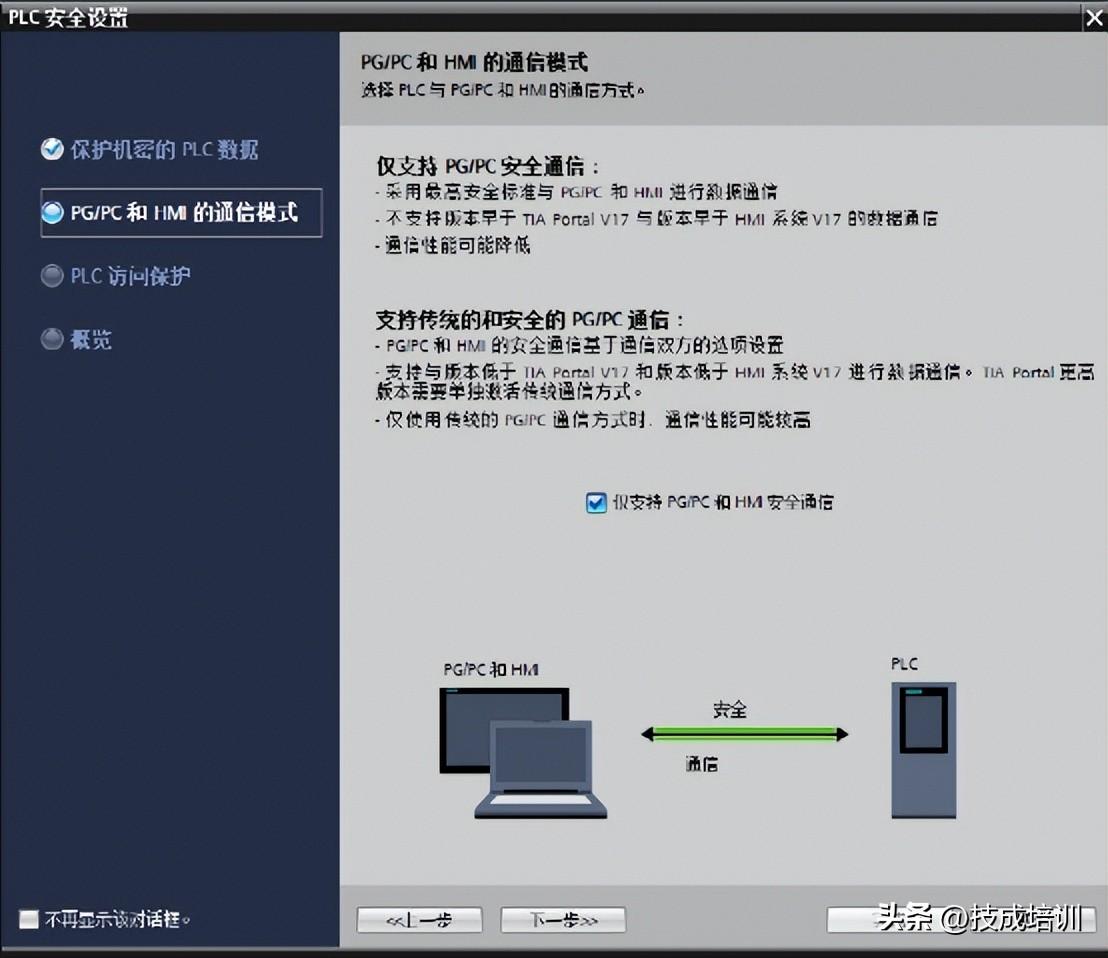Click the gray circle icon beside PLC 访问保护
This screenshot has height=958, width=1108.
click(52, 276)
